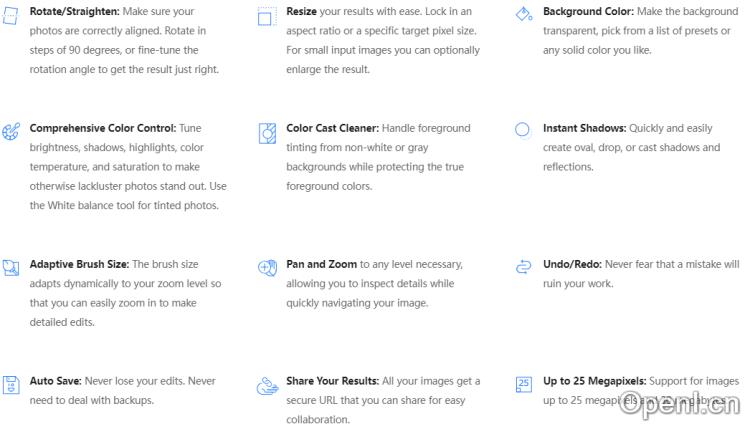The height and width of the screenshot is (424, 750).
Task: Click the Instant Shadows circle icon
Action: [522, 130]
